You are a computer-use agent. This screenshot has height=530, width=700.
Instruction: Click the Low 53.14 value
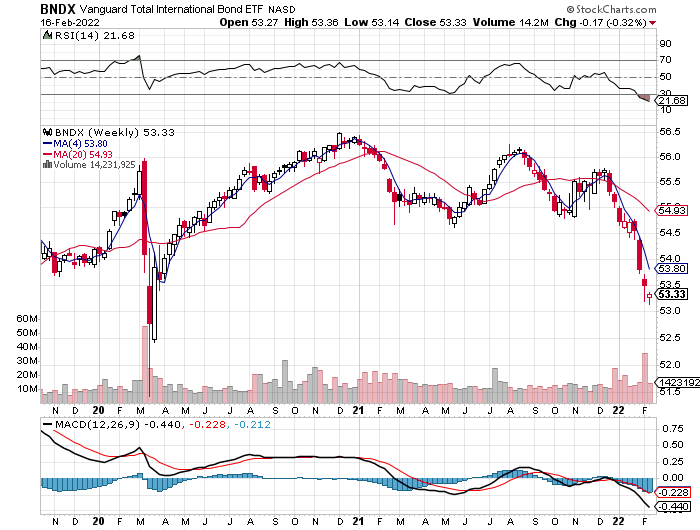pyautogui.click(x=371, y=22)
